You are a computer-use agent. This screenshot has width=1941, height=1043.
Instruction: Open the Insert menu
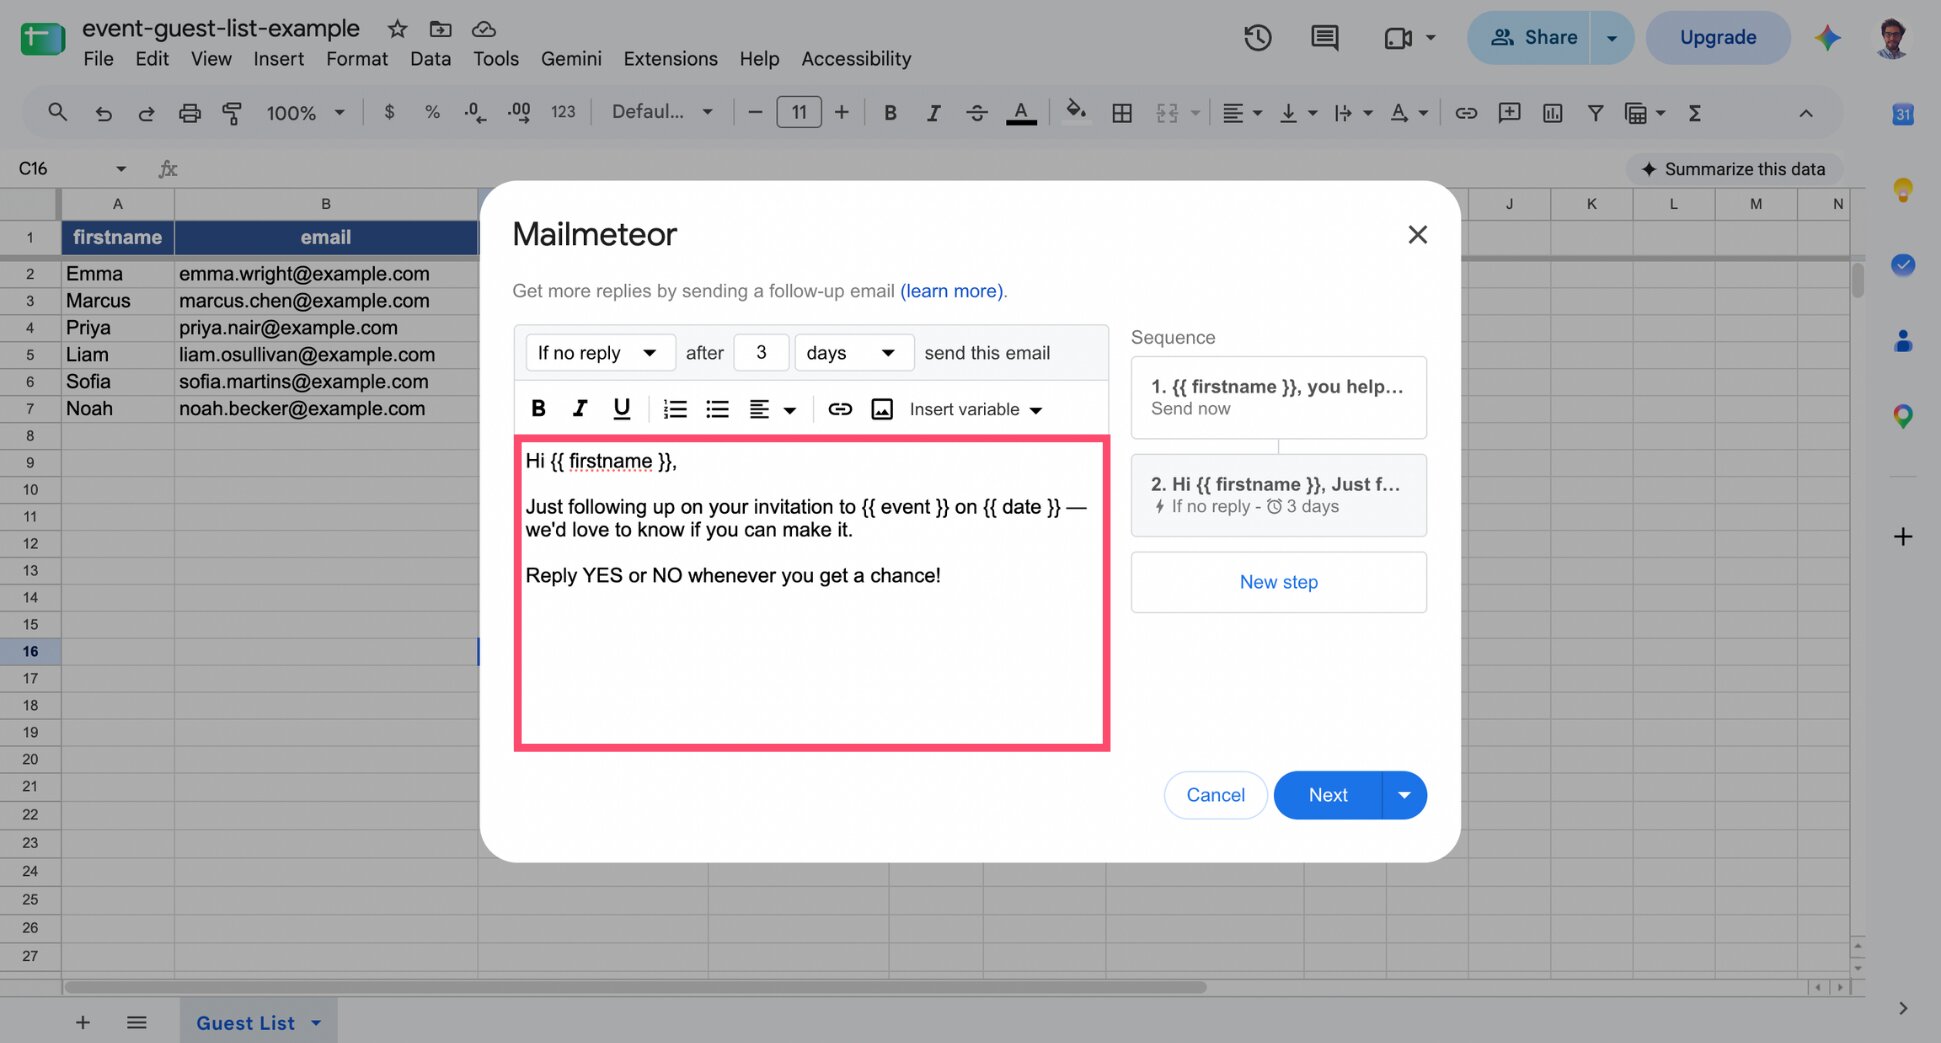[278, 59]
